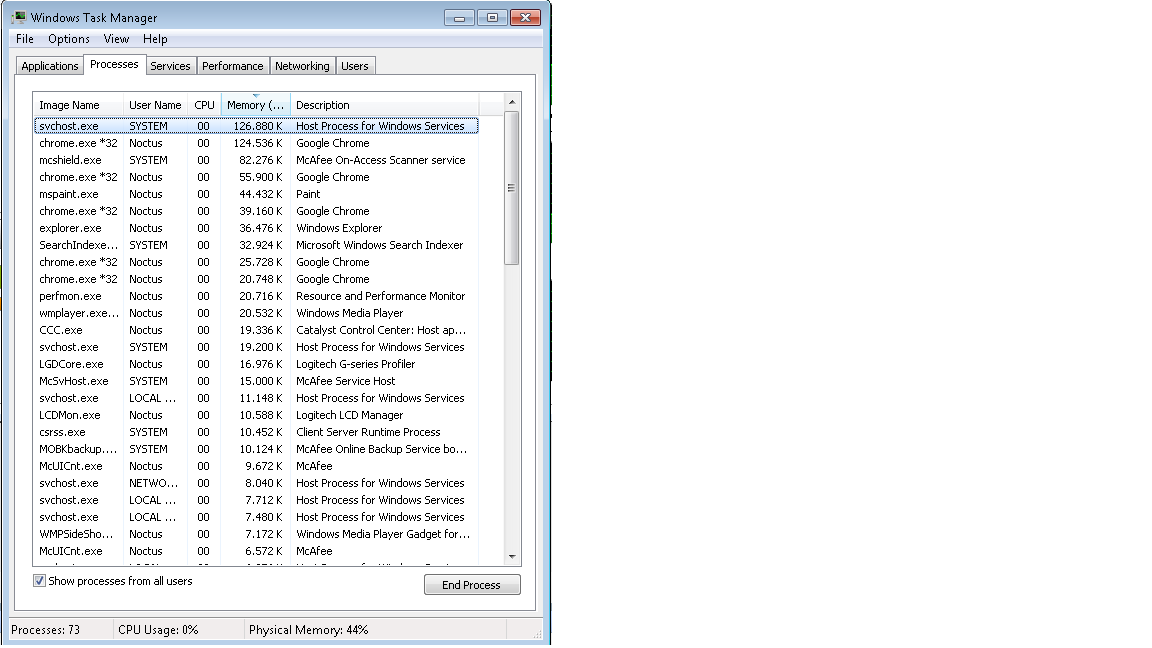1152x648 pixels.
Task: Select svchost.exe using 126.880 K memory
Action: coord(256,126)
